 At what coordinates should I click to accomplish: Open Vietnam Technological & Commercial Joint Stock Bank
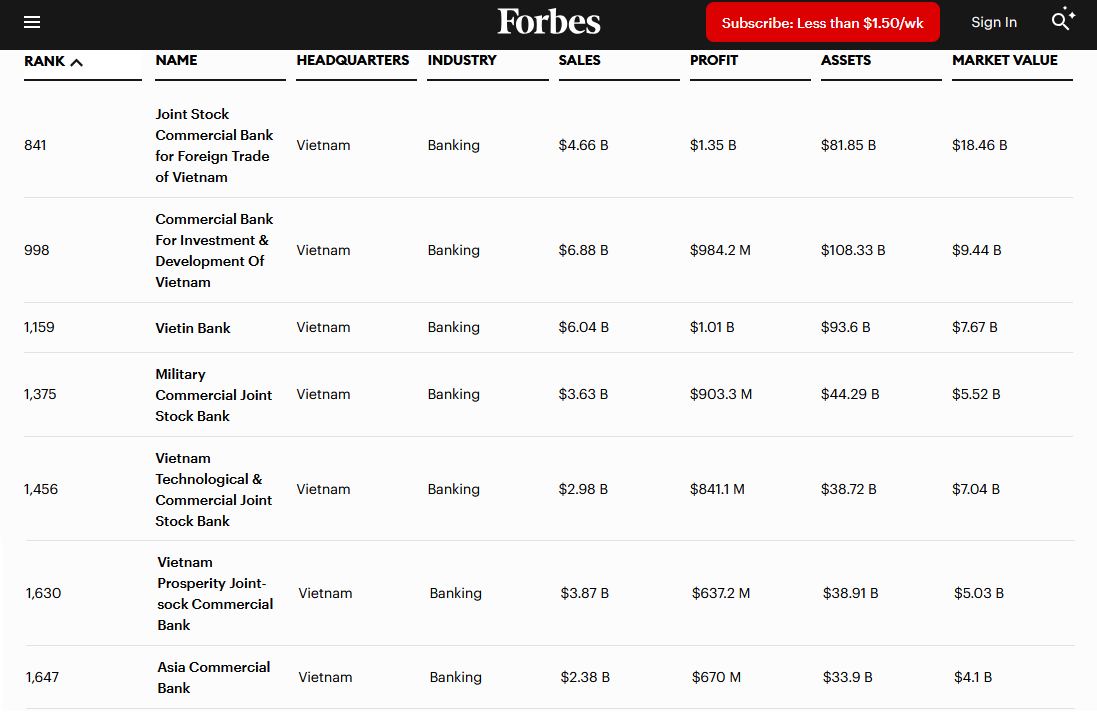point(213,490)
